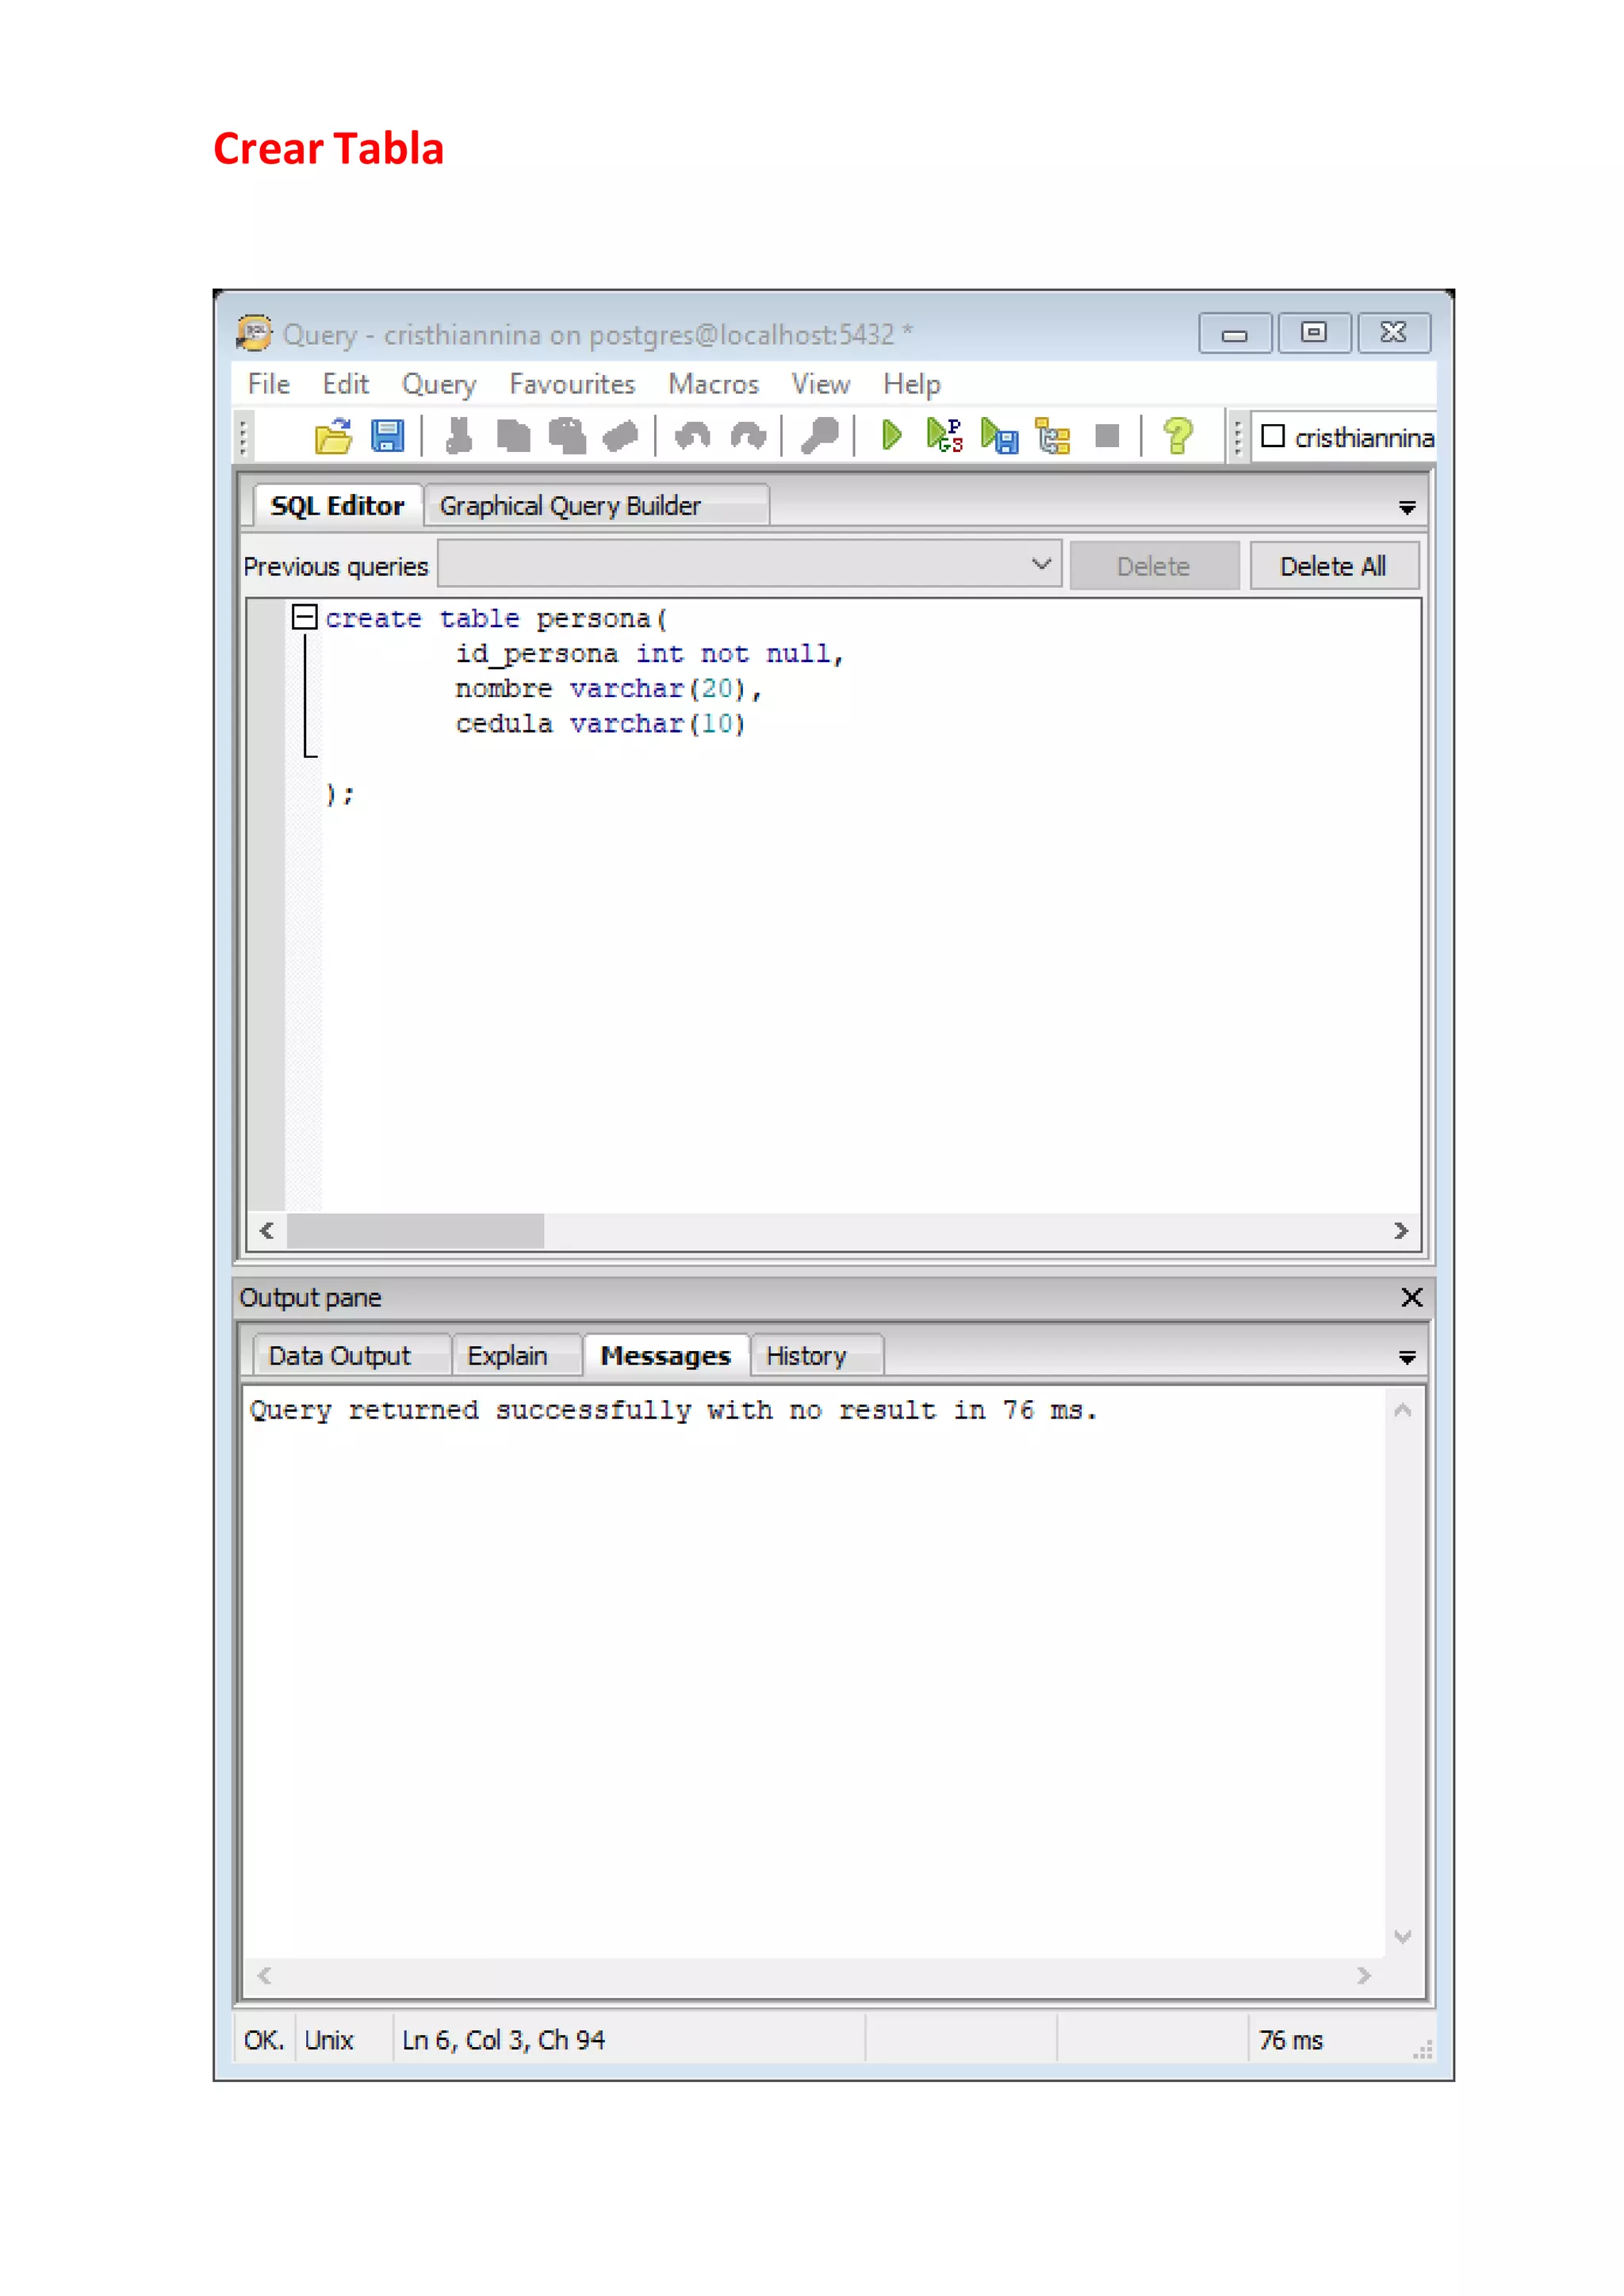
Task: Click the pgAdmin elephant title bar icon
Action: tap(254, 333)
